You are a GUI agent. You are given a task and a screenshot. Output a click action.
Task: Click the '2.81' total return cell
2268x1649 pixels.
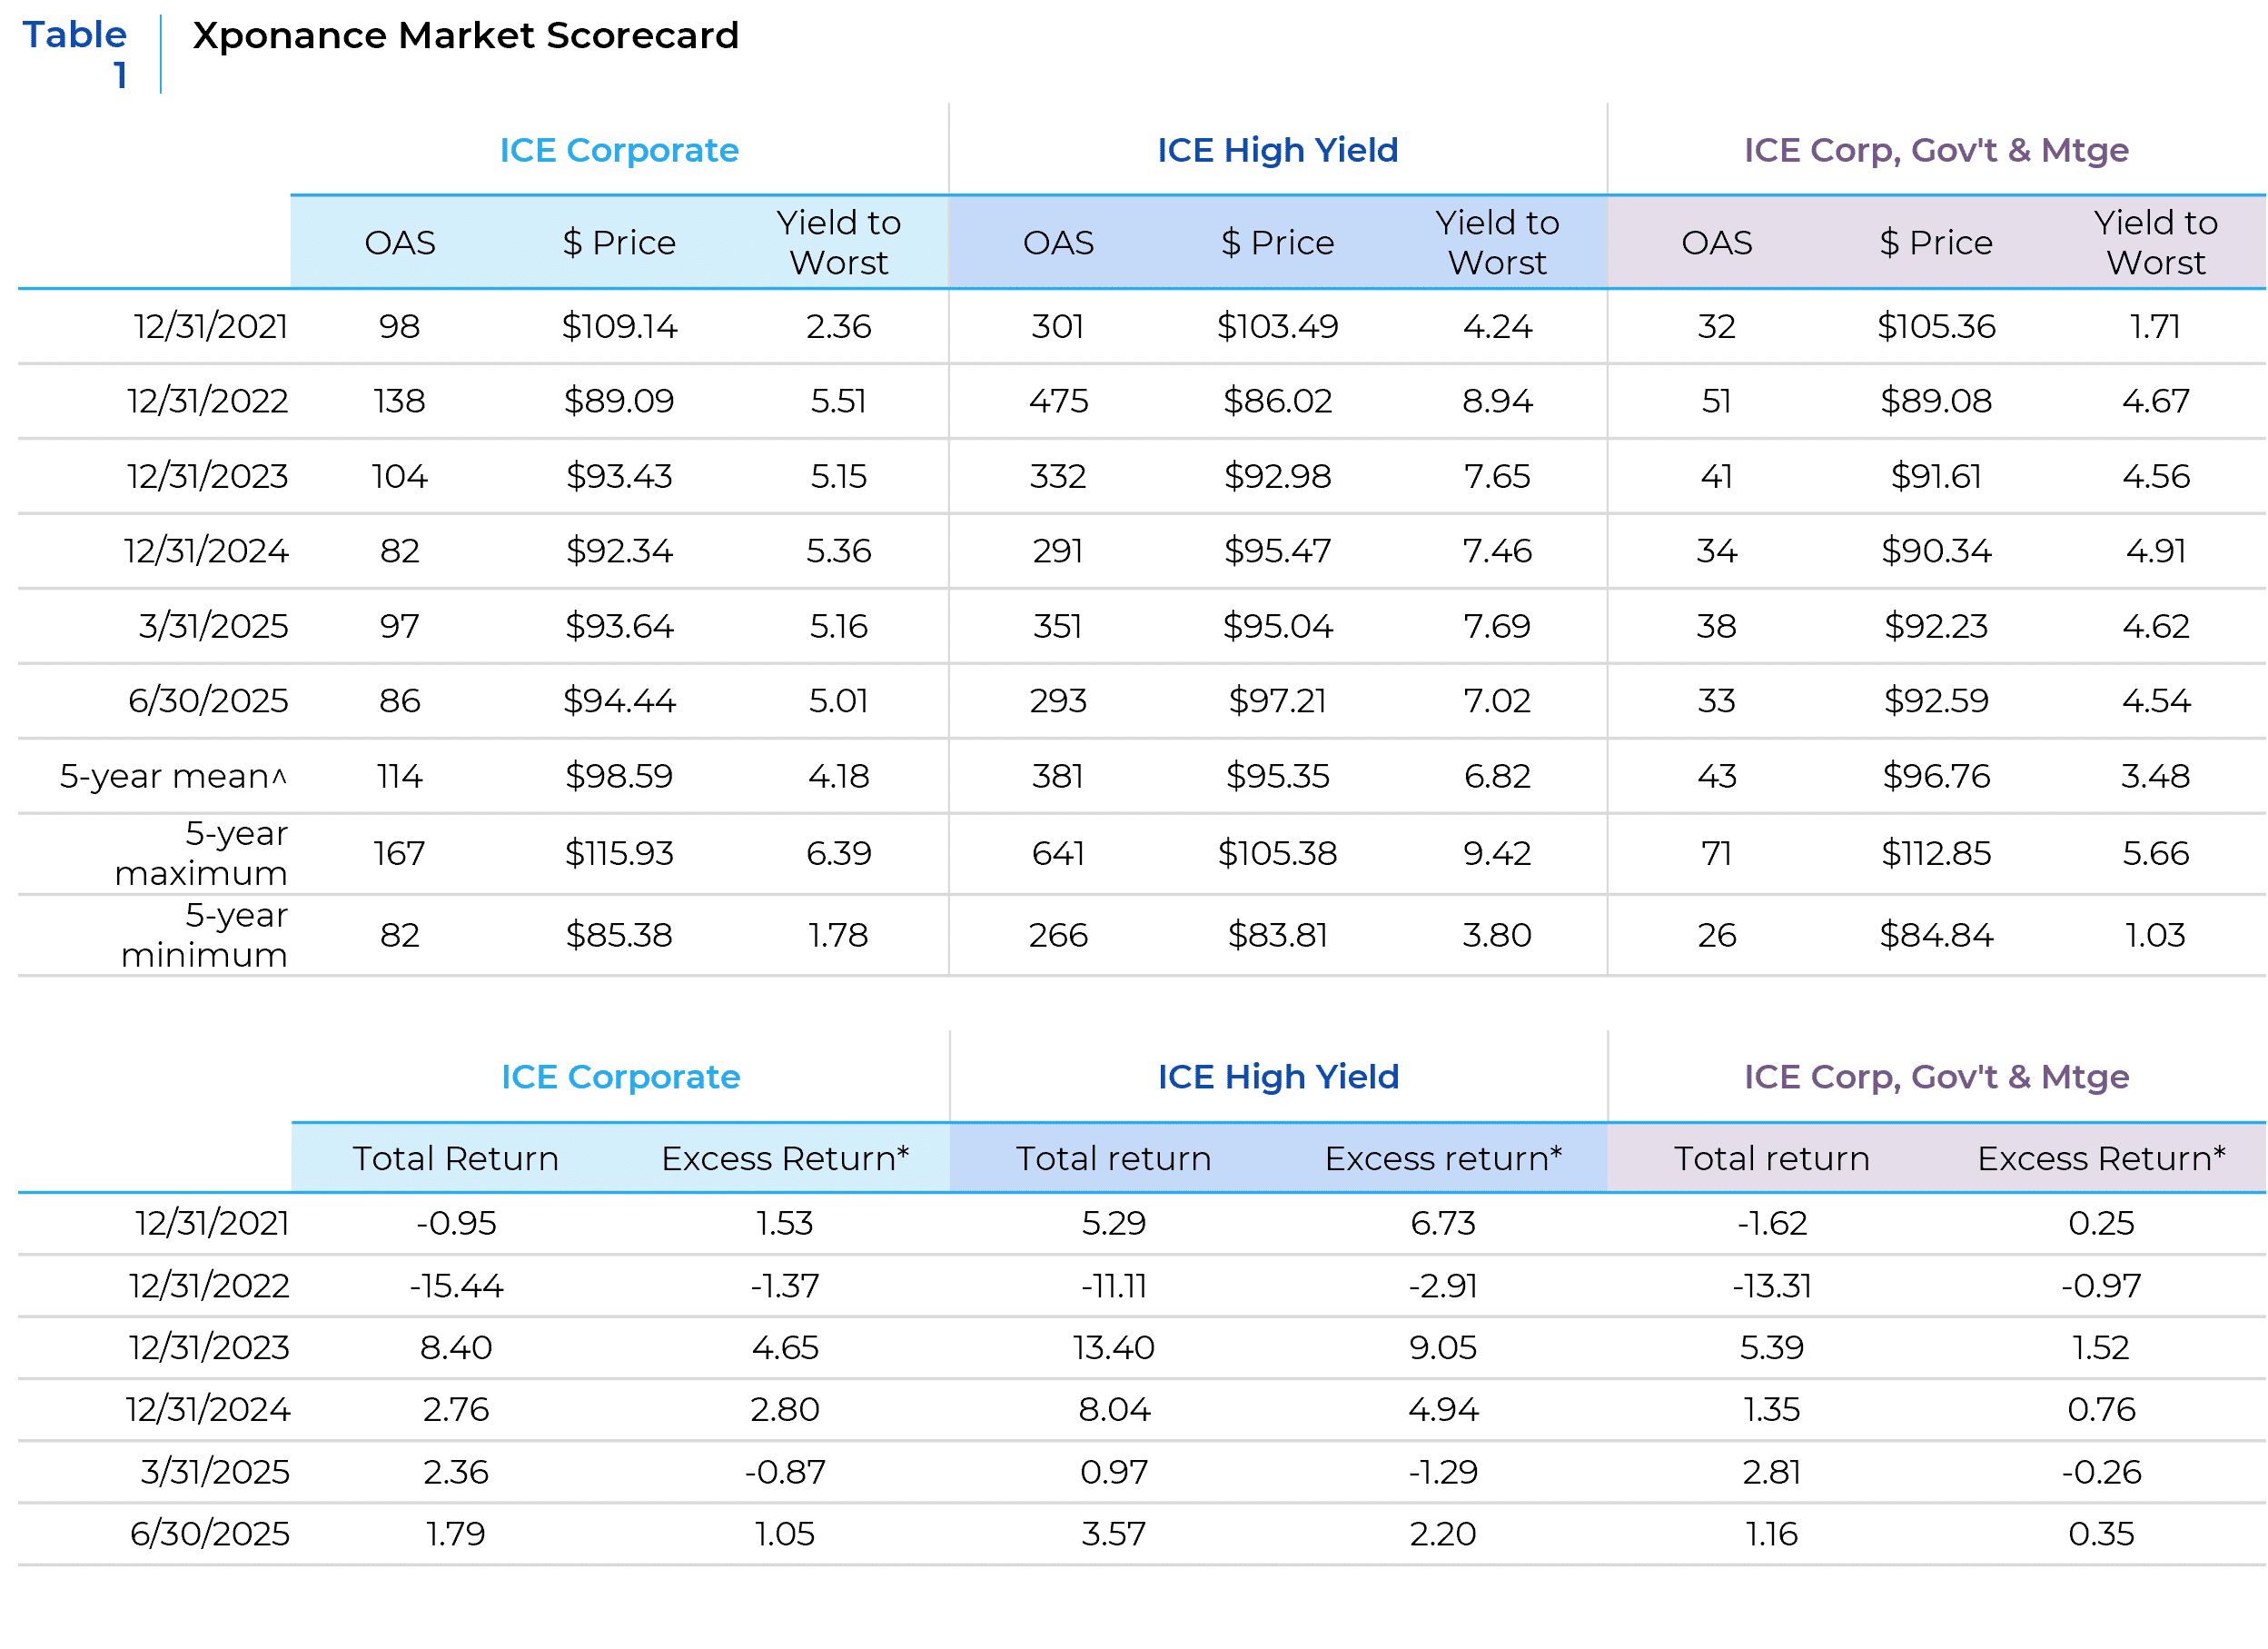click(1772, 1472)
